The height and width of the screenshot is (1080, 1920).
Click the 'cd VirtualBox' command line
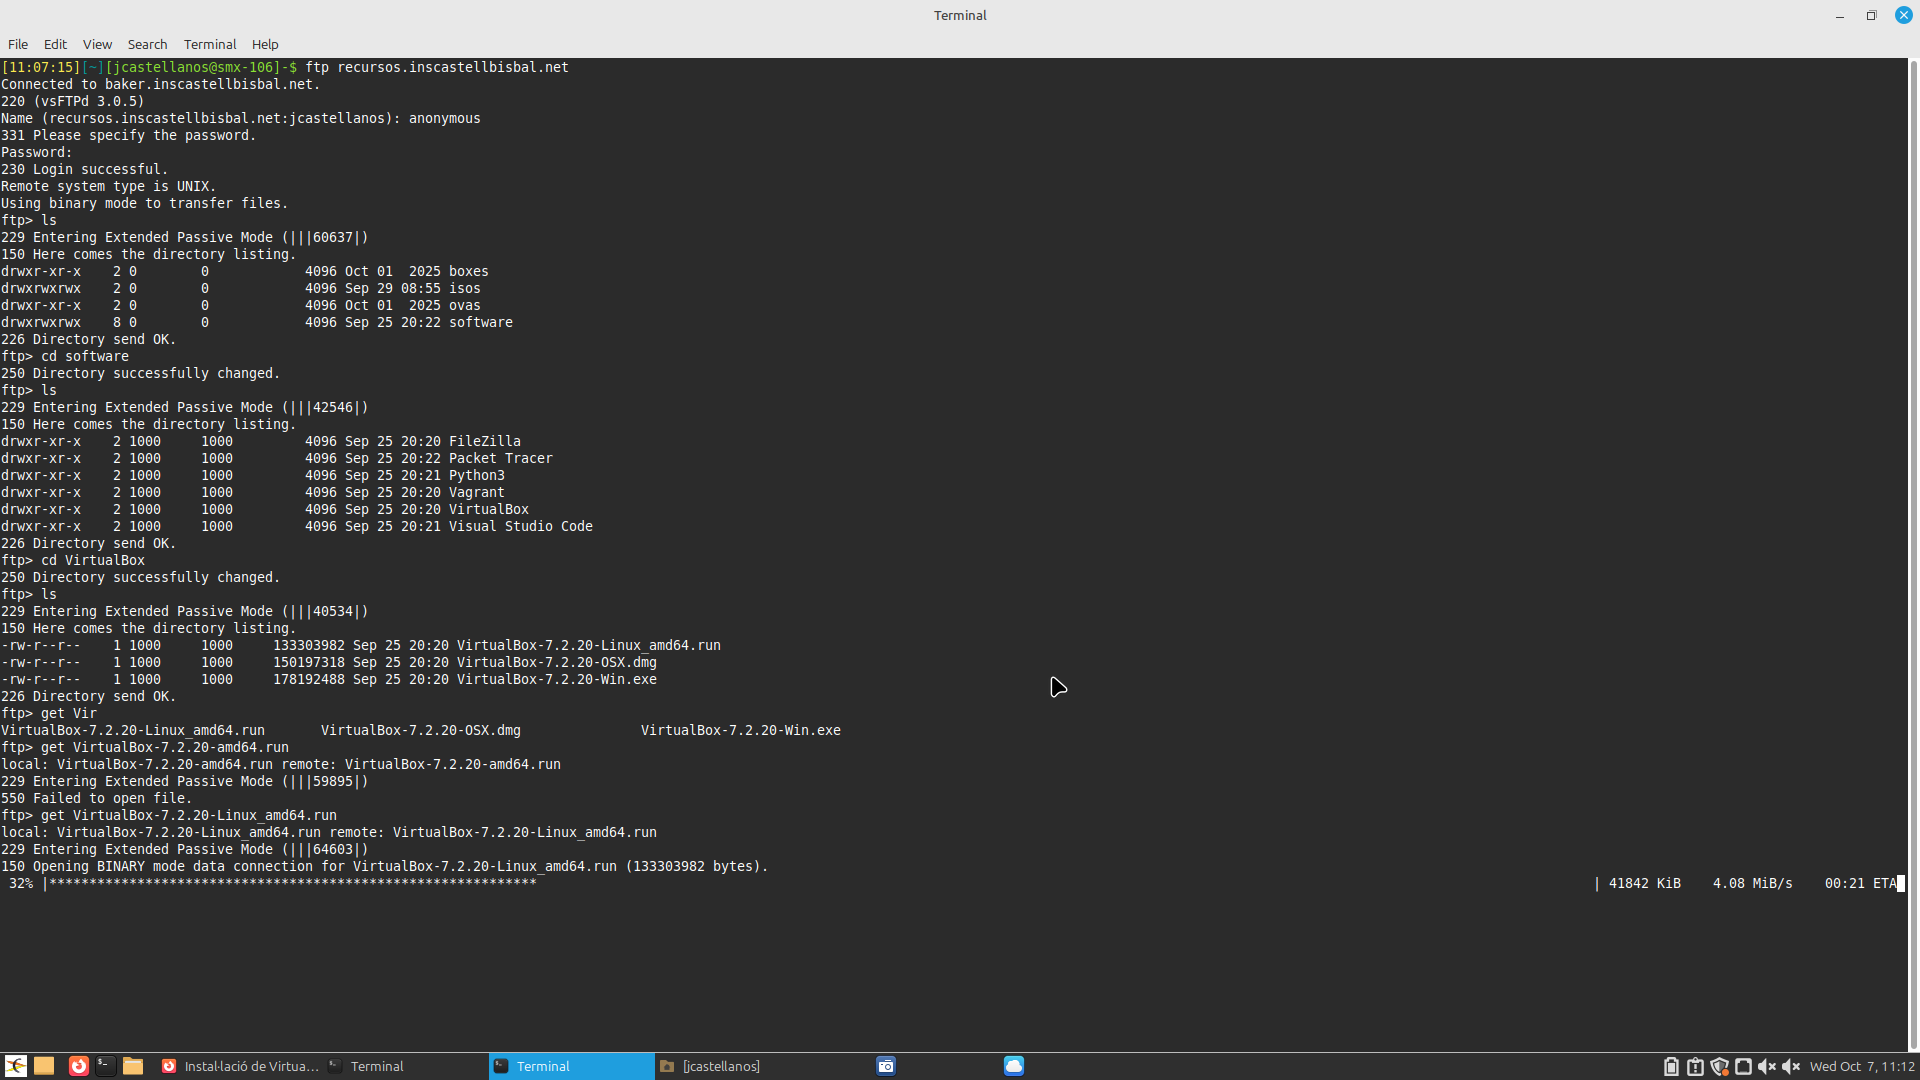point(93,560)
